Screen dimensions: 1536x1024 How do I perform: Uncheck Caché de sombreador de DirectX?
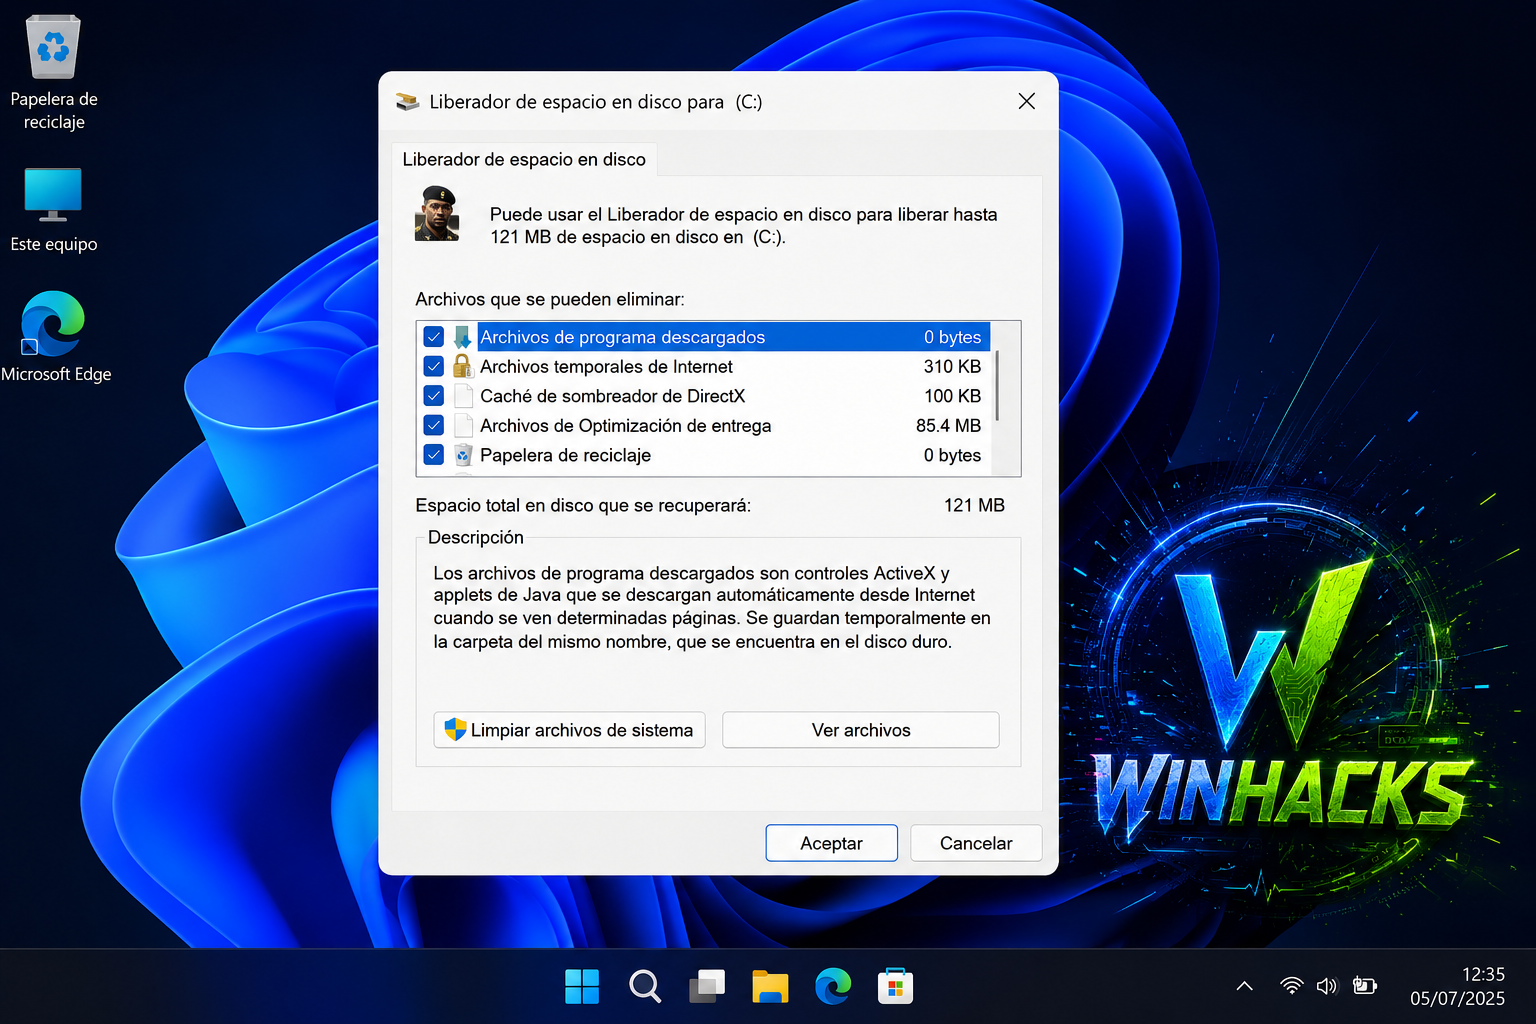coord(434,396)
